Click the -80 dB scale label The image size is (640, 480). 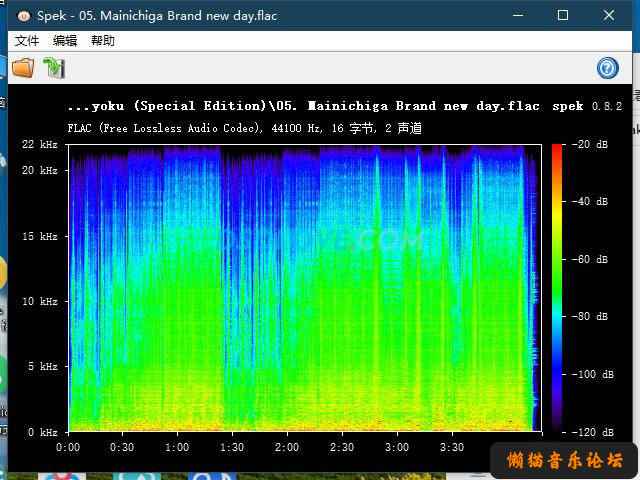(590, 317)
